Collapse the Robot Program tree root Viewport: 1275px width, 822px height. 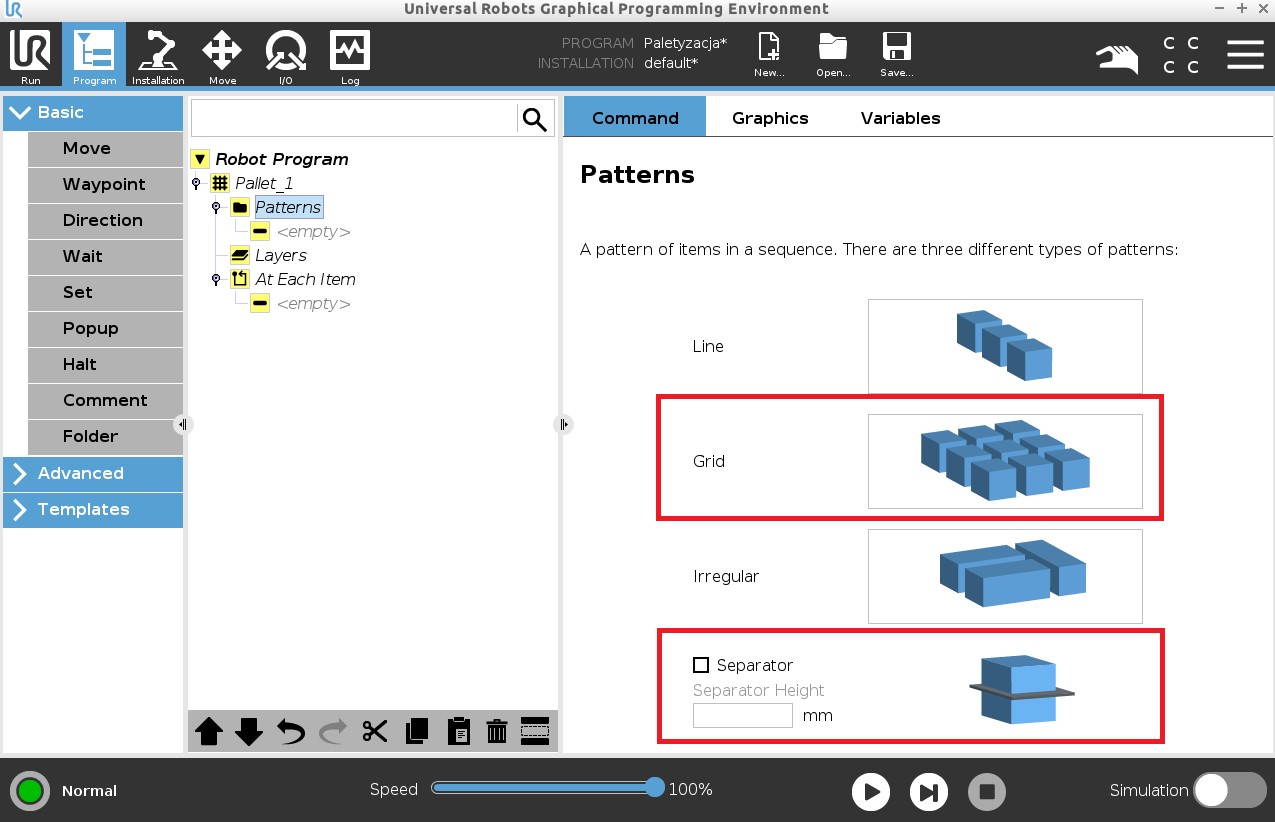[x=200, y=159]
